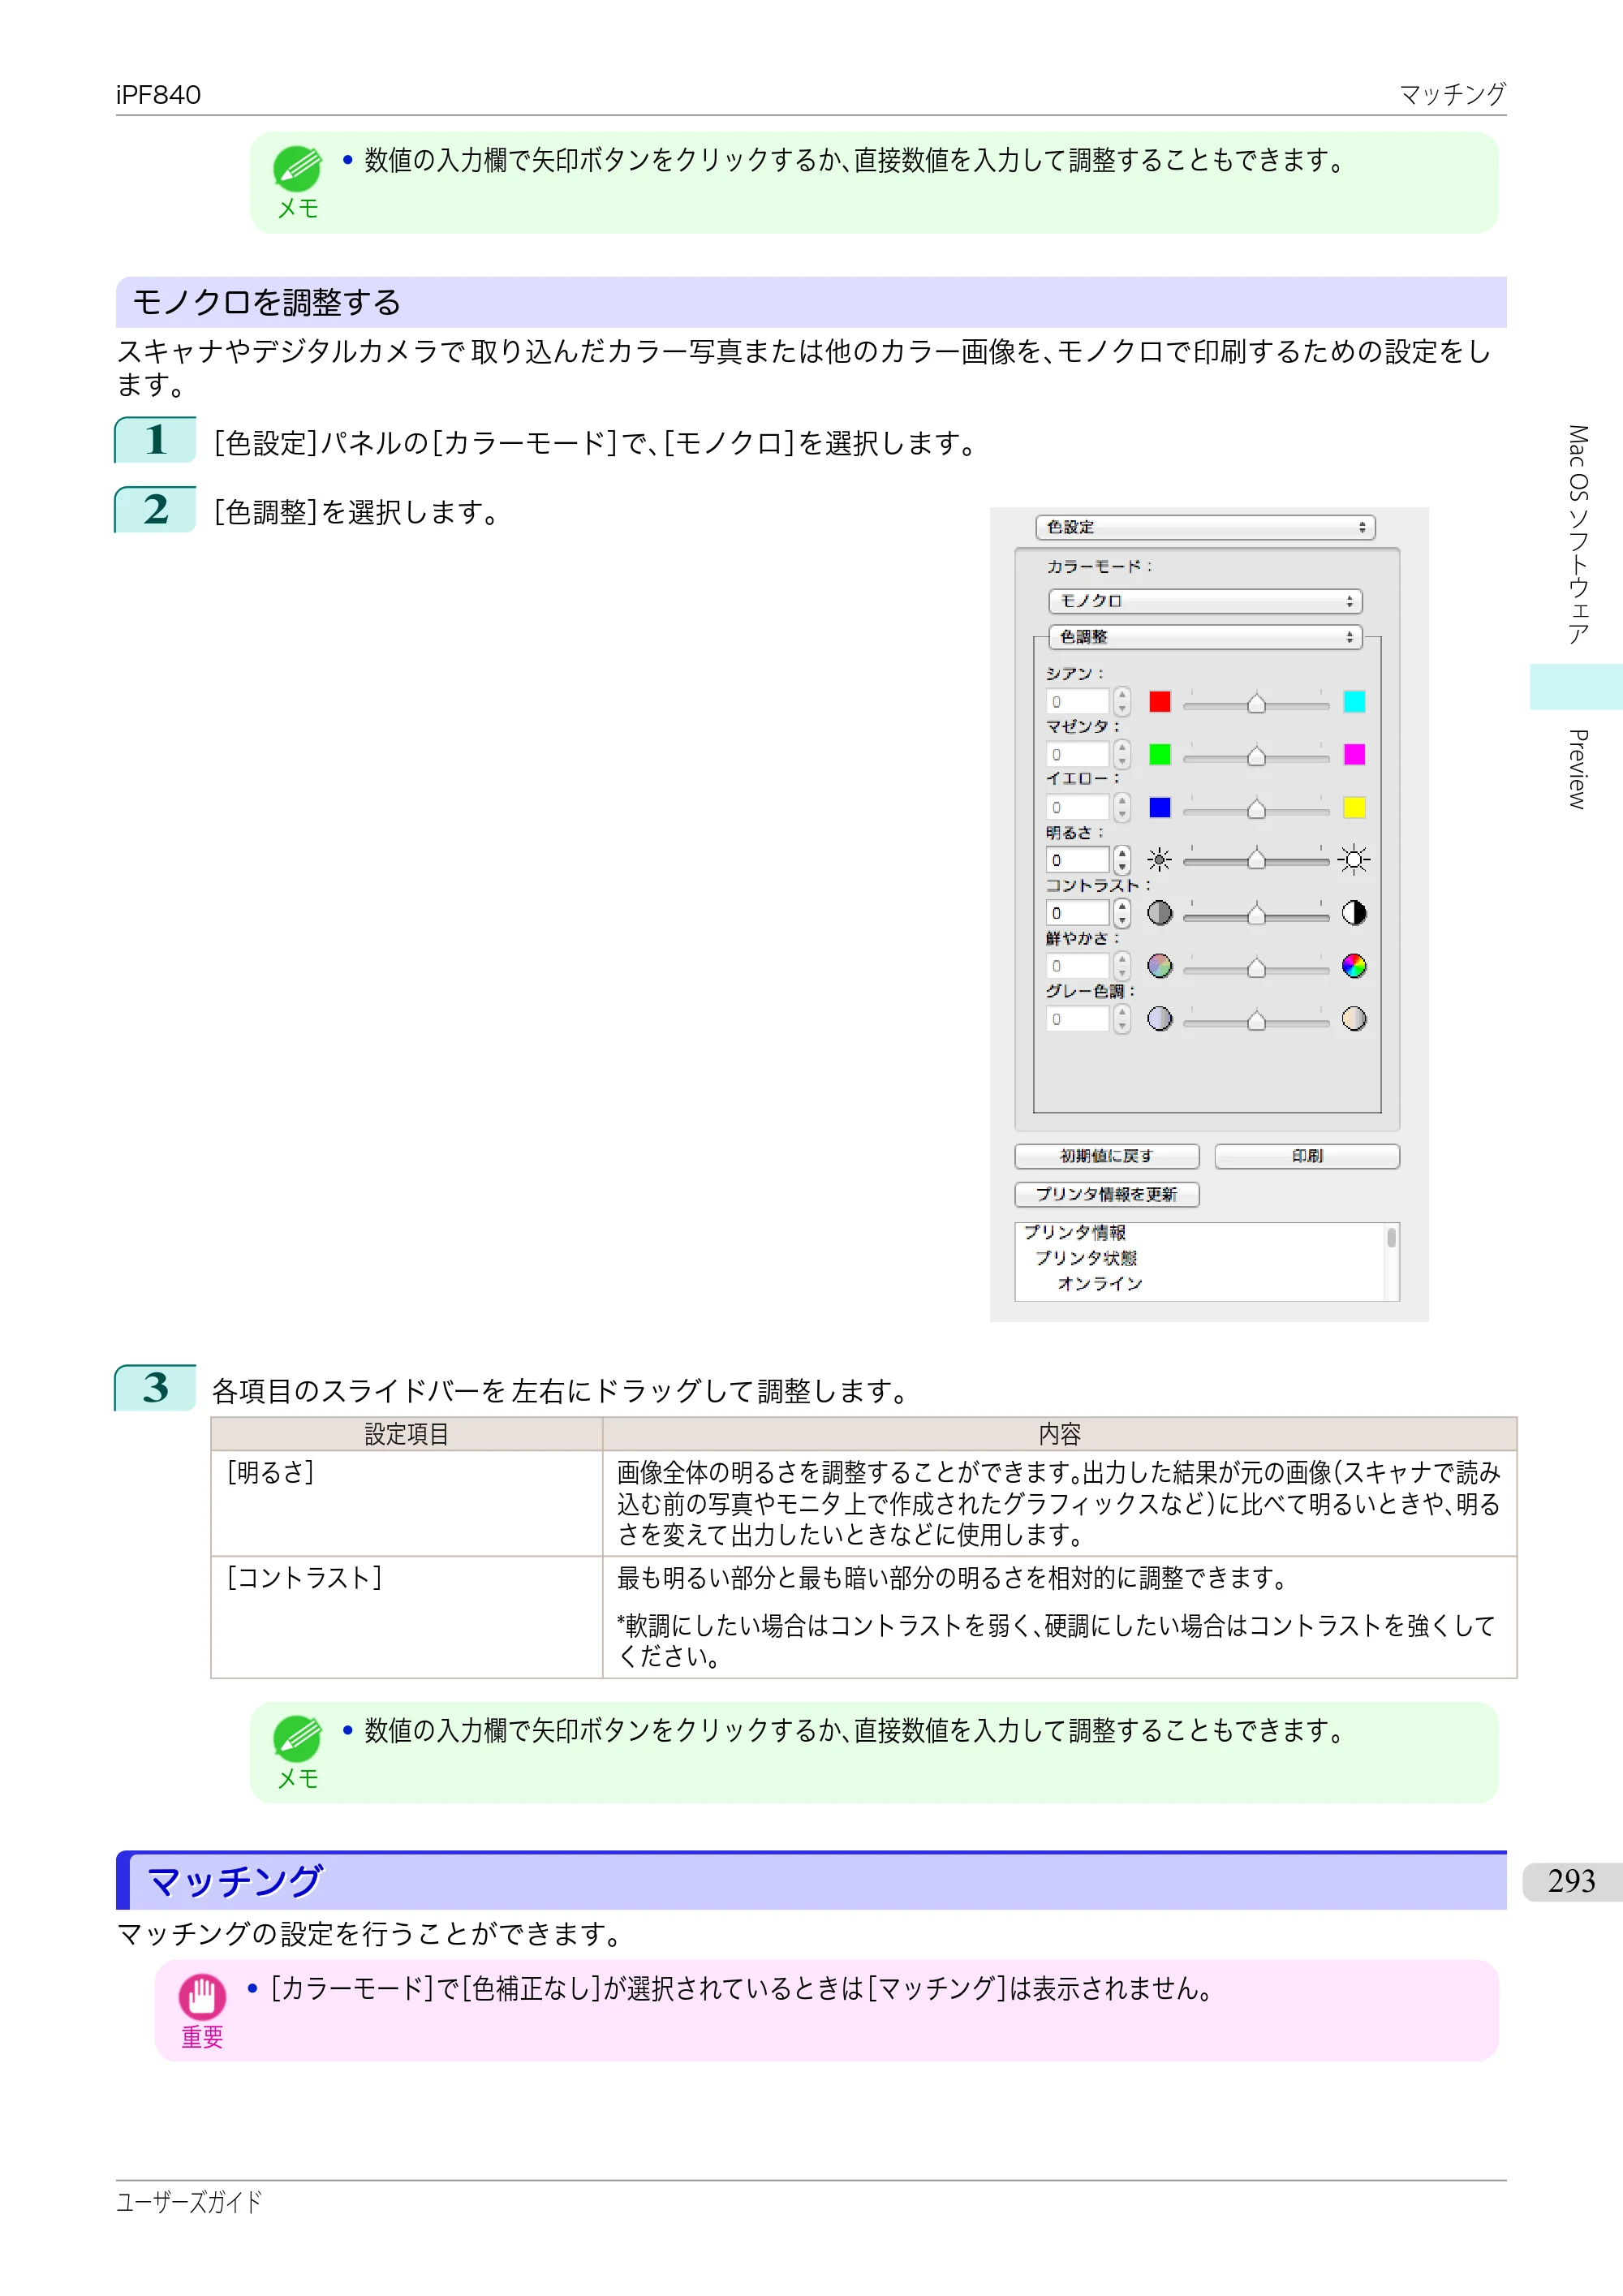Click the 明るさ slider thumb
Image resolution: width=1623 pixels, height=2296 pixels.
point(1256,860)
